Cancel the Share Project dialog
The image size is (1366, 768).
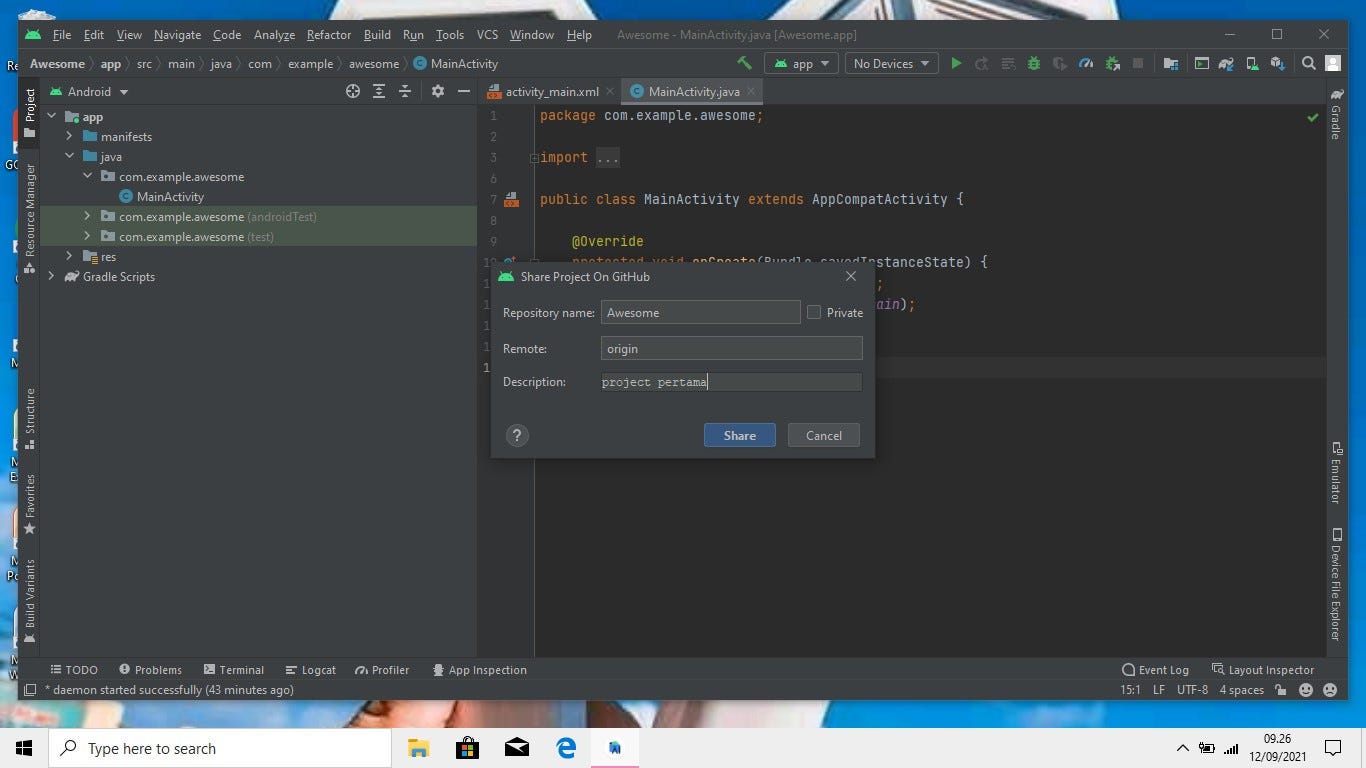[823, 435]
